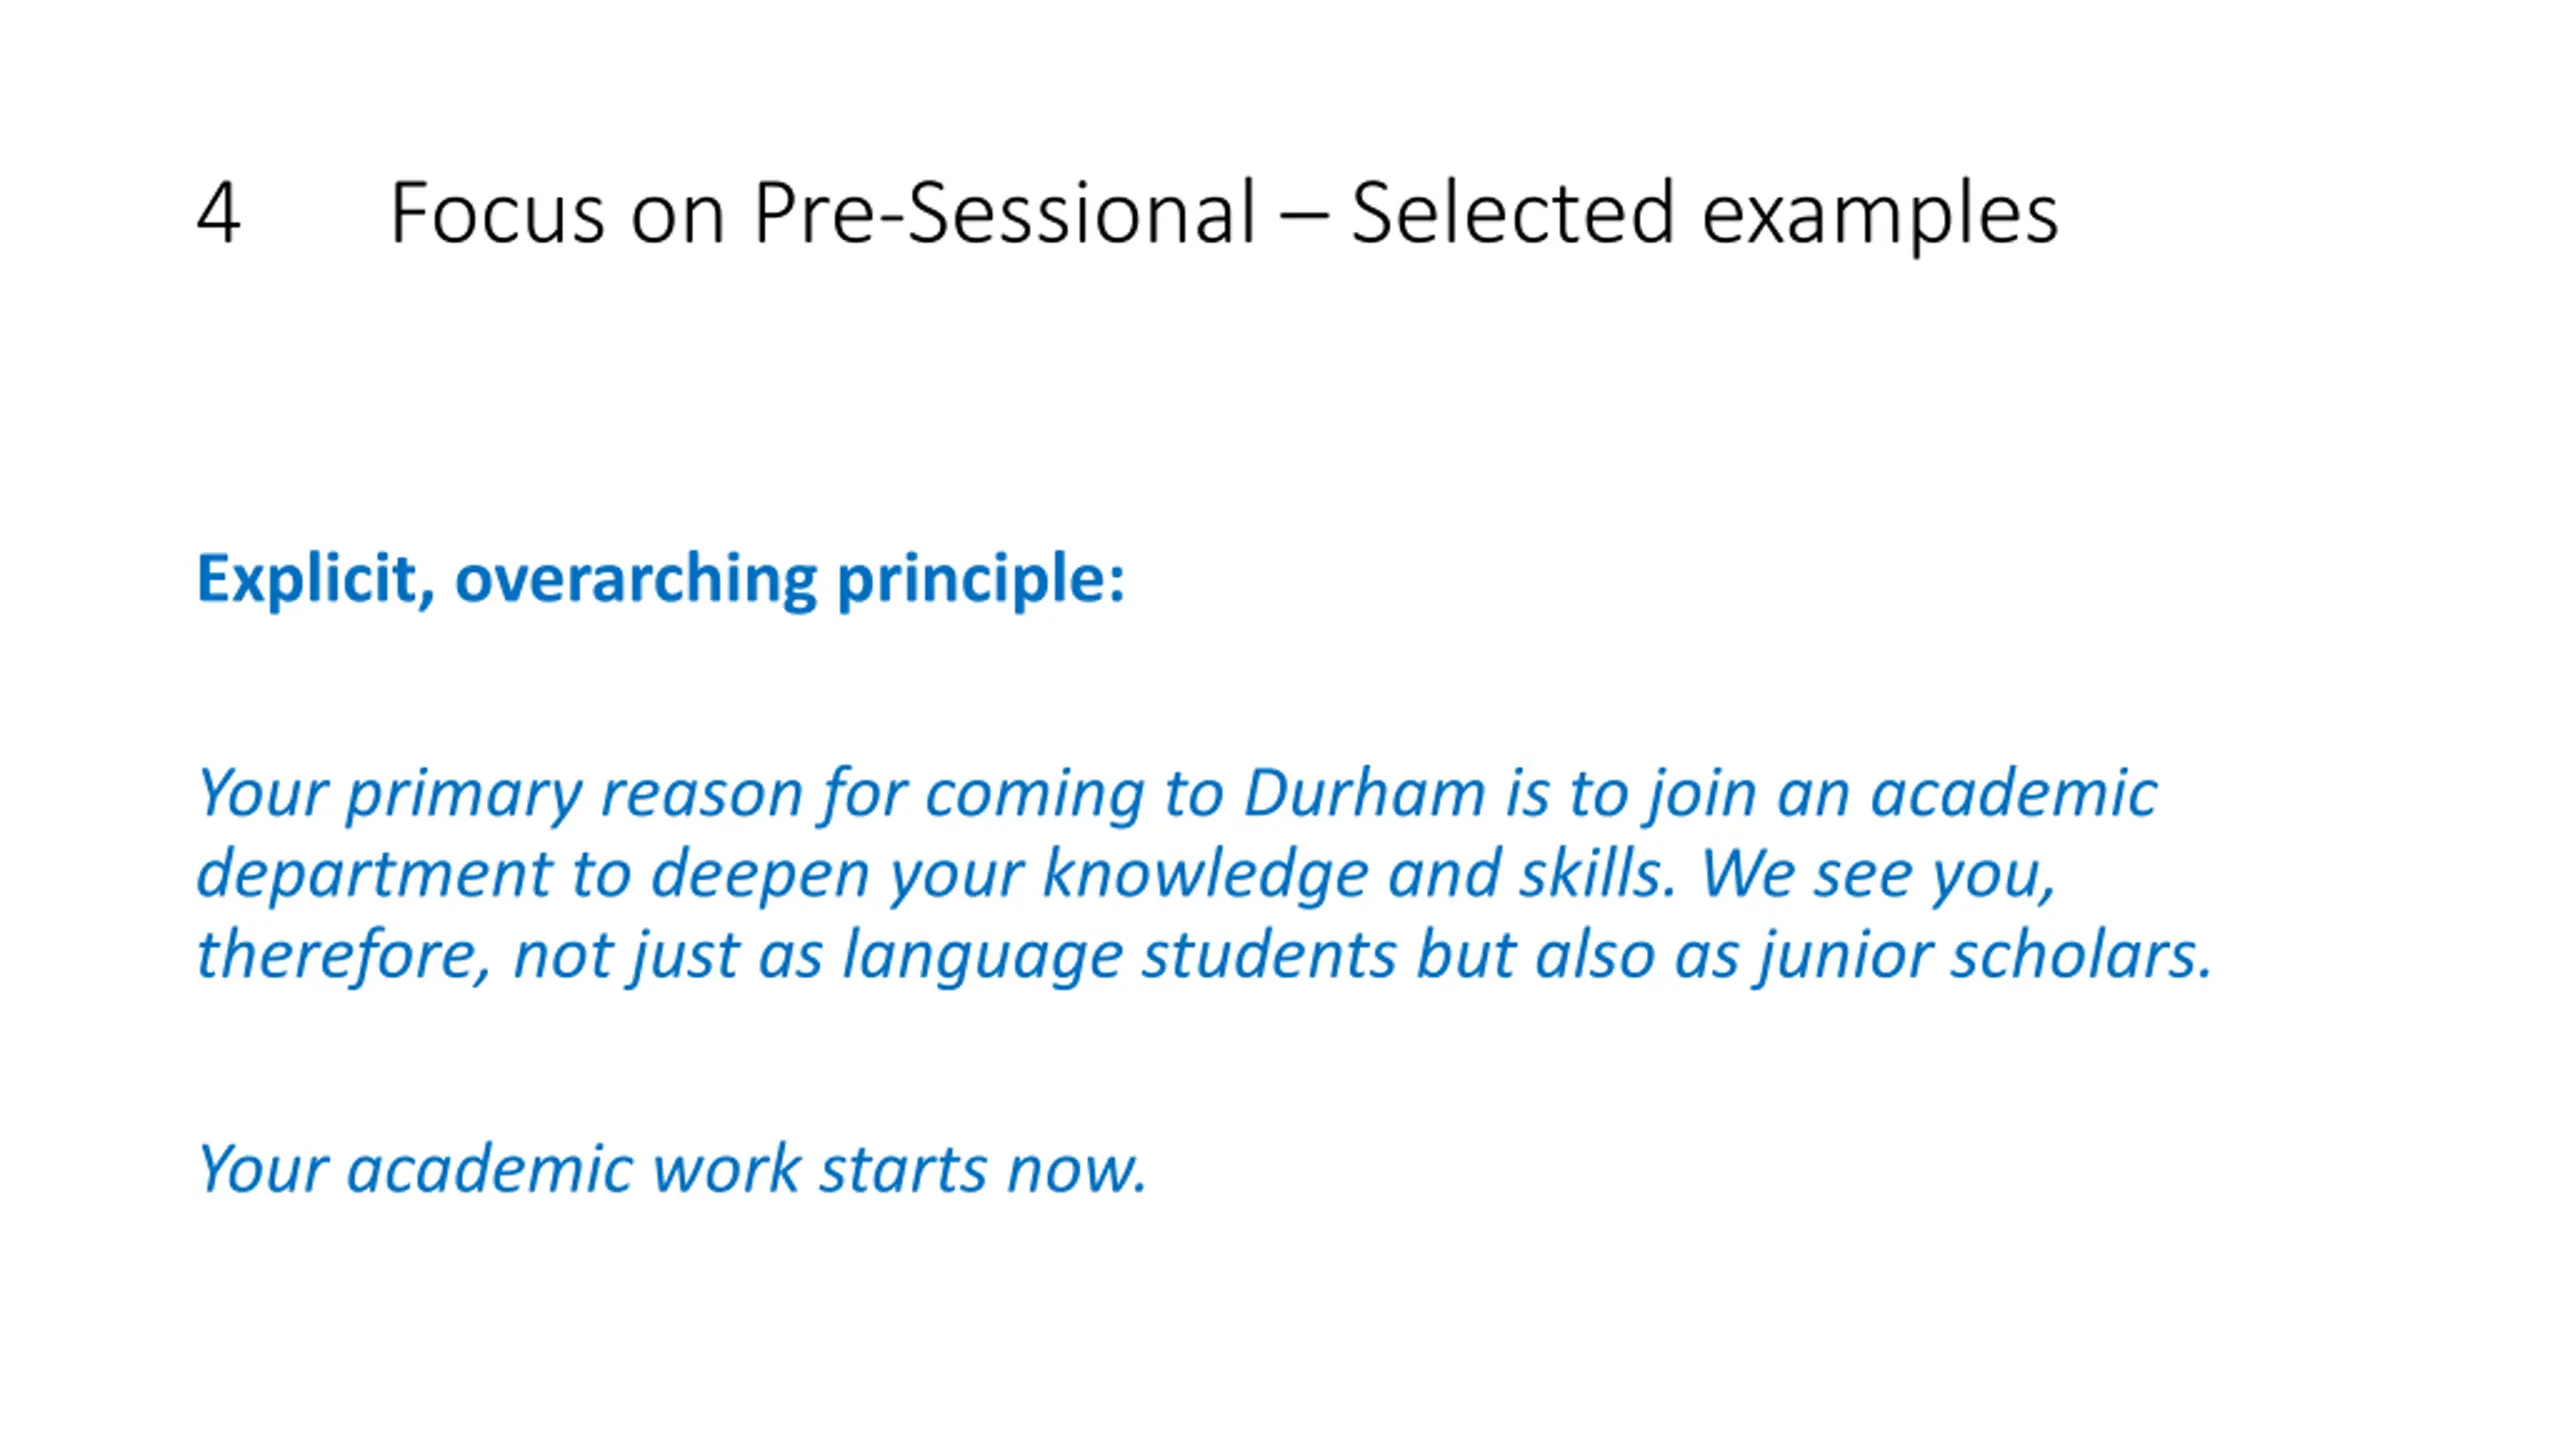This screenshot has width=2560, height=1440.
Task: Click 'Selected examples' in the slide title
Action: [1704, 214]
